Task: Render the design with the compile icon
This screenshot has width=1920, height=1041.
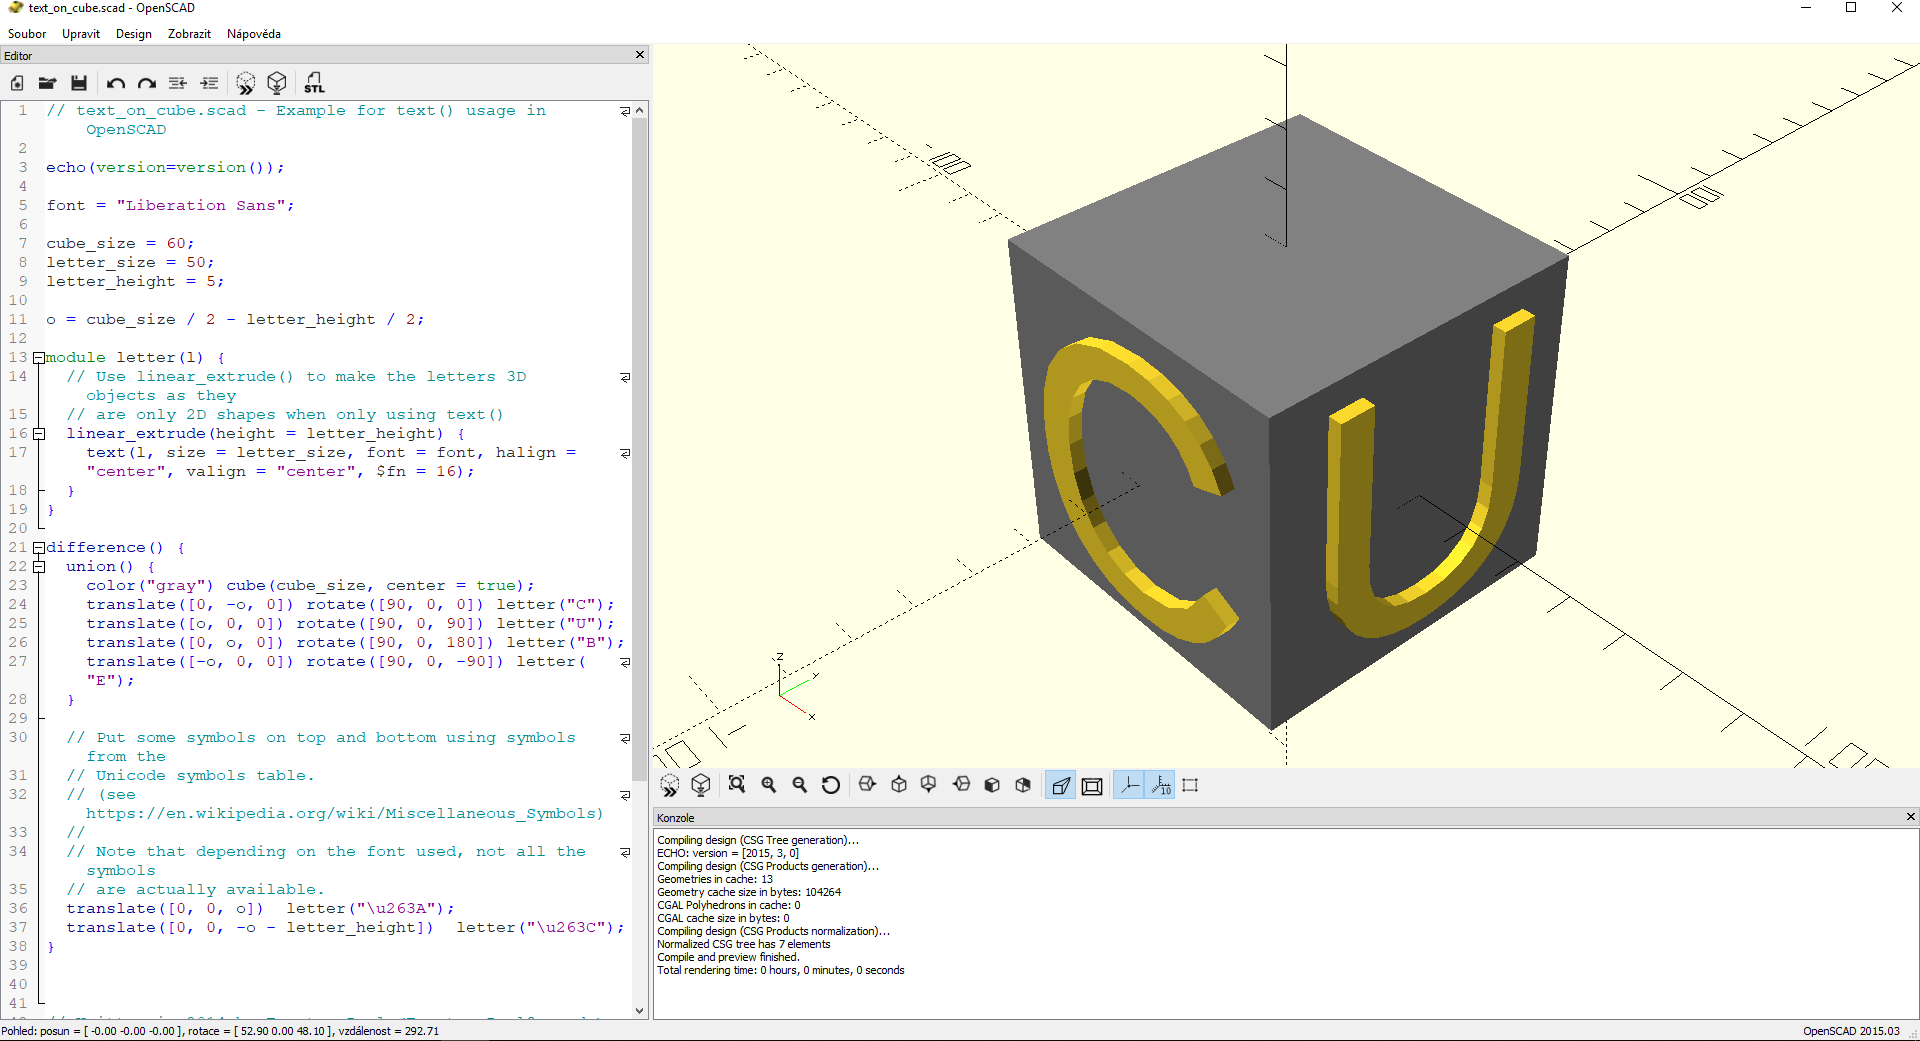Action: (x=277, y=83)
